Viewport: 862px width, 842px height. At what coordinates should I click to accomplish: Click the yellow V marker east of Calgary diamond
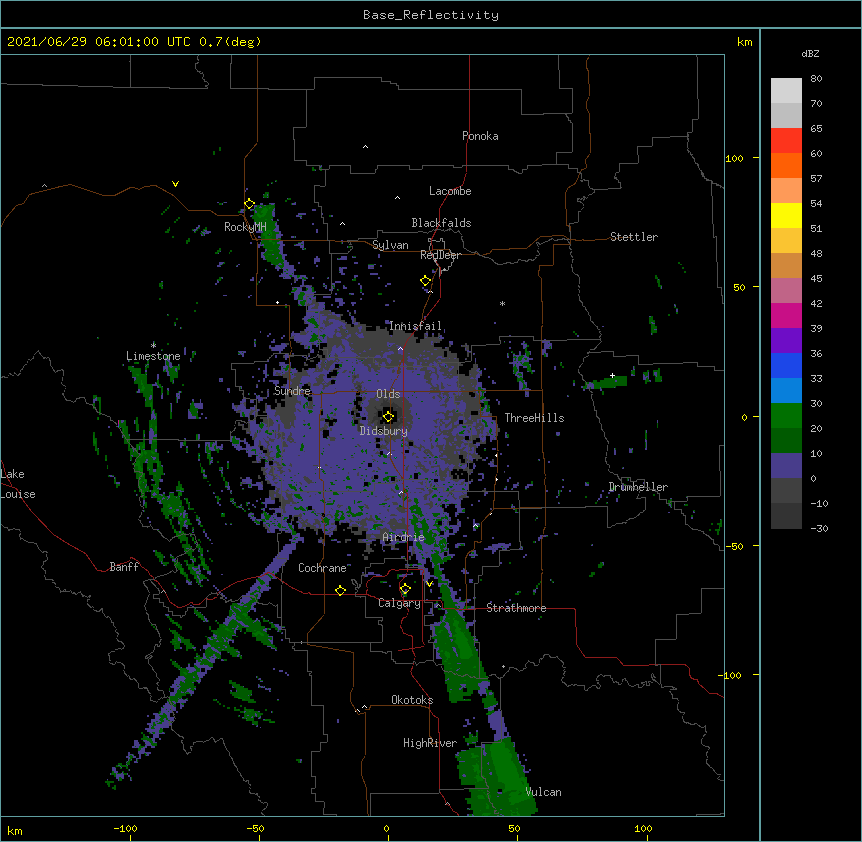coord(429,583)
